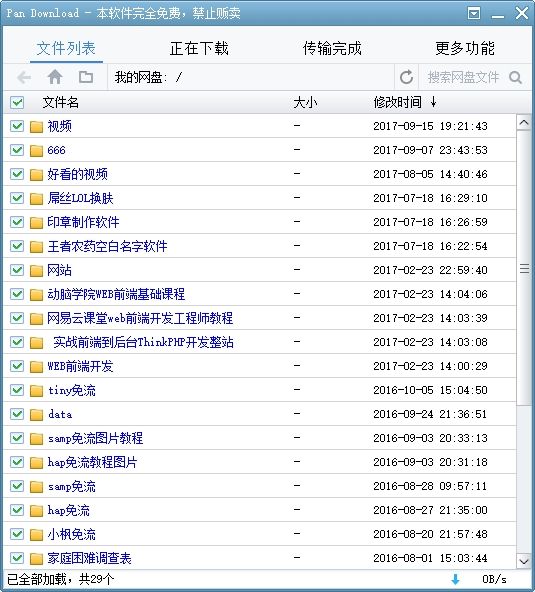Screen dimensions: 535x592
Task: Open the 实战前端到后台ThinkPHP开发整站 folder
Action: [143, 342]
